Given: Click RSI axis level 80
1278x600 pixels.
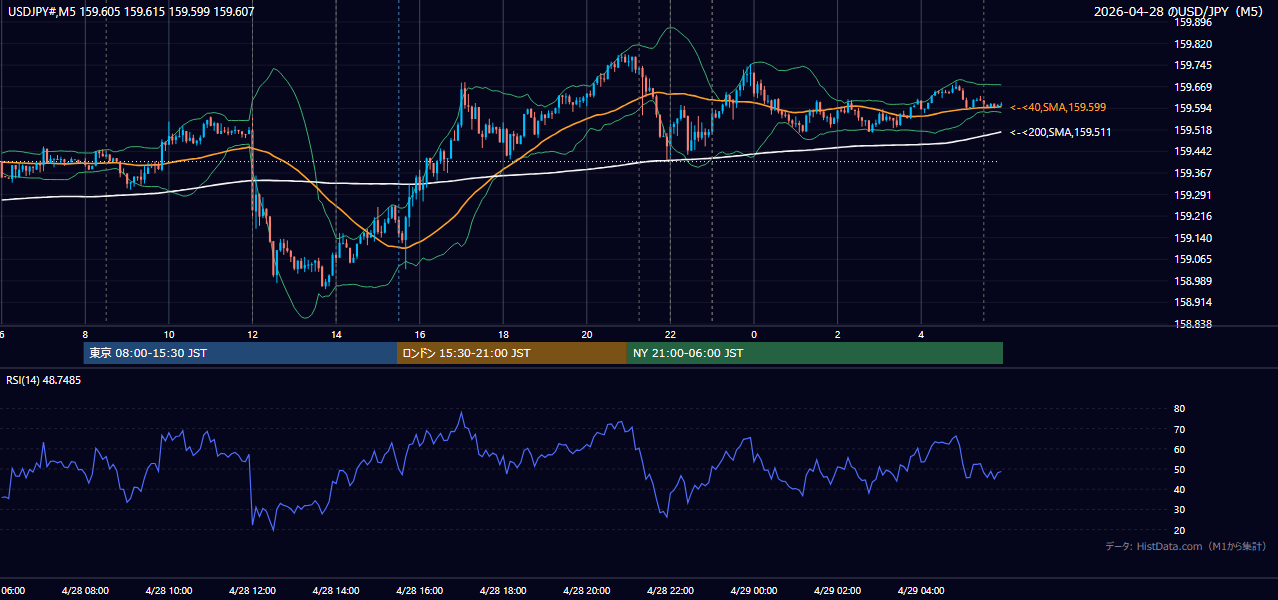Looking at the screenshot, I should click(x=1180, y=409).
